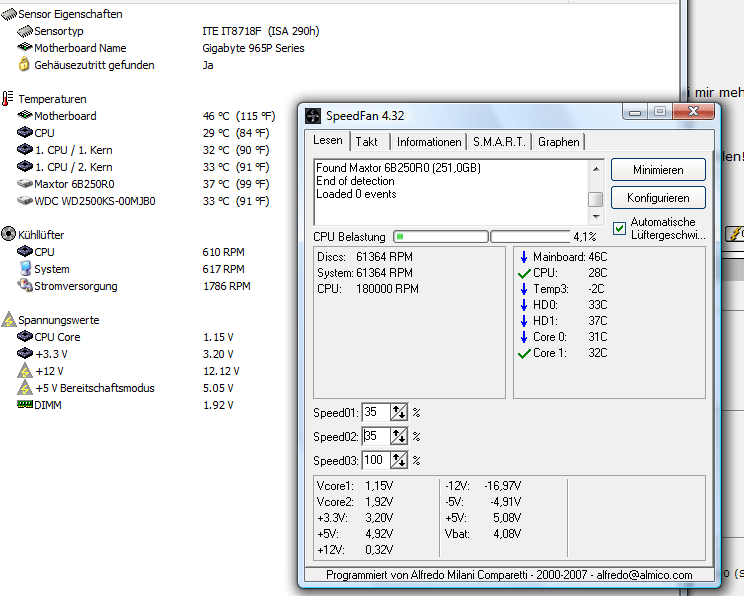Click the 'Temp3: -2C' reading

[568, 289]
